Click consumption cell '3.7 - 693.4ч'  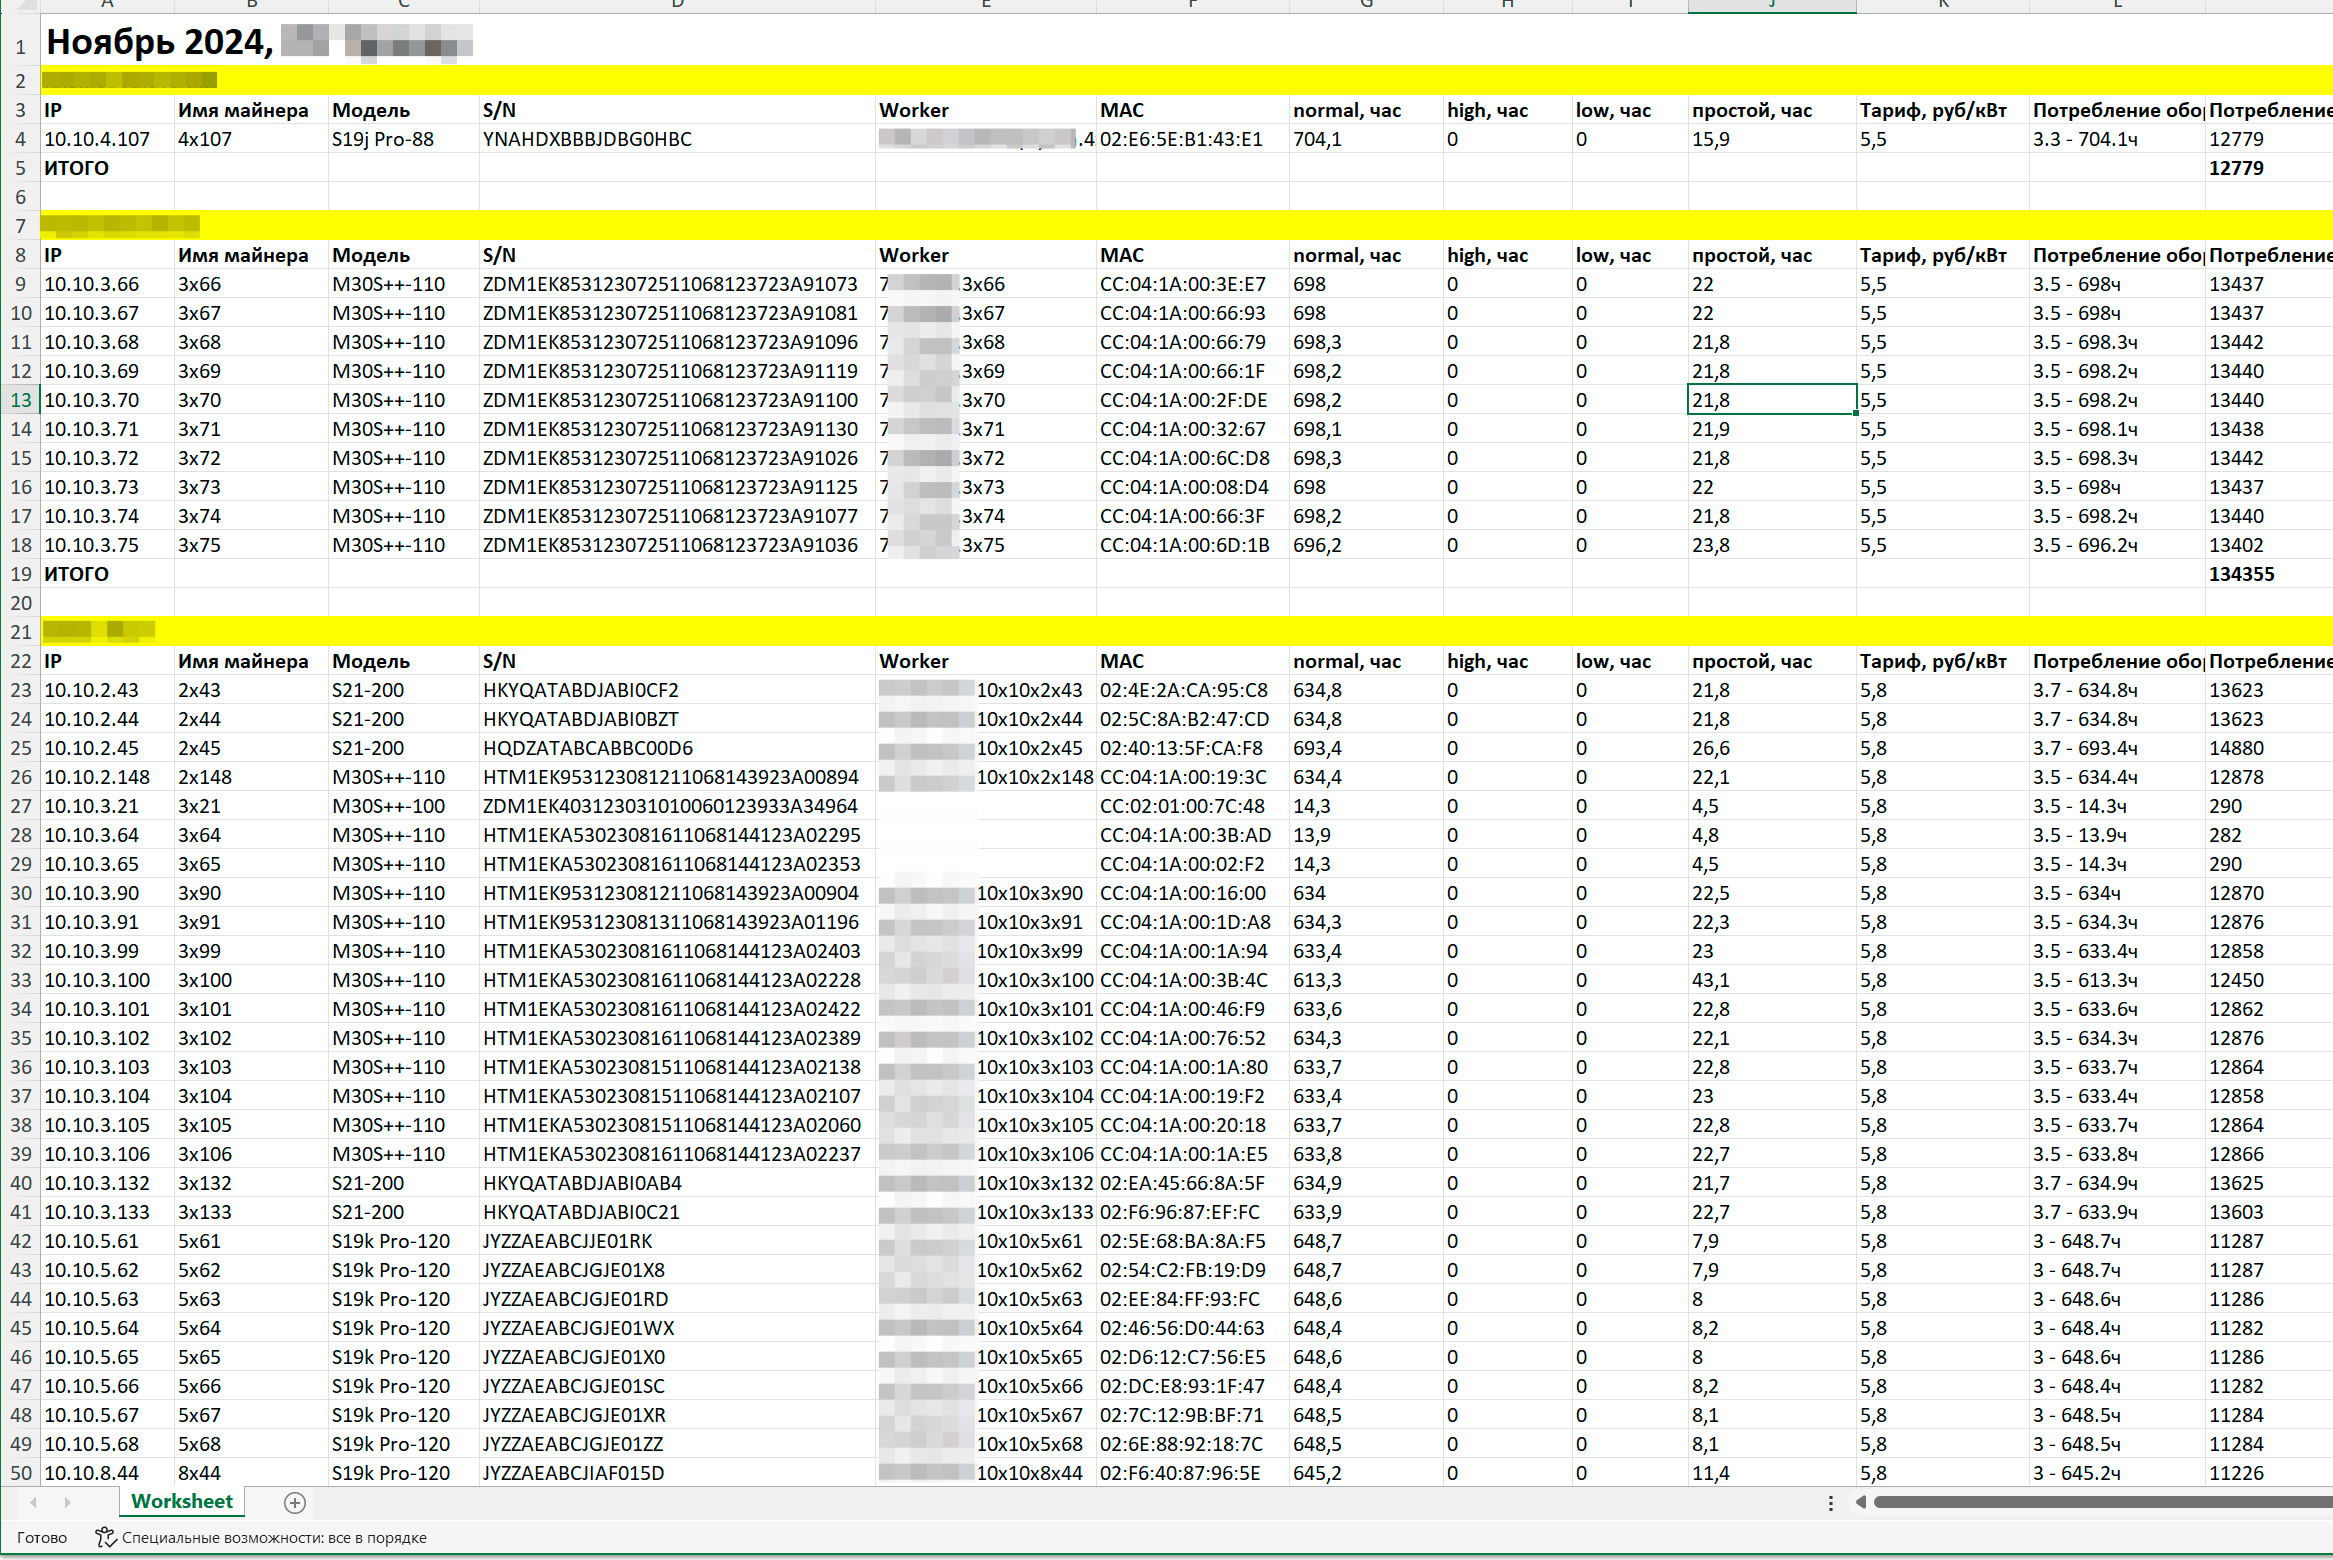click(2117, 748)
